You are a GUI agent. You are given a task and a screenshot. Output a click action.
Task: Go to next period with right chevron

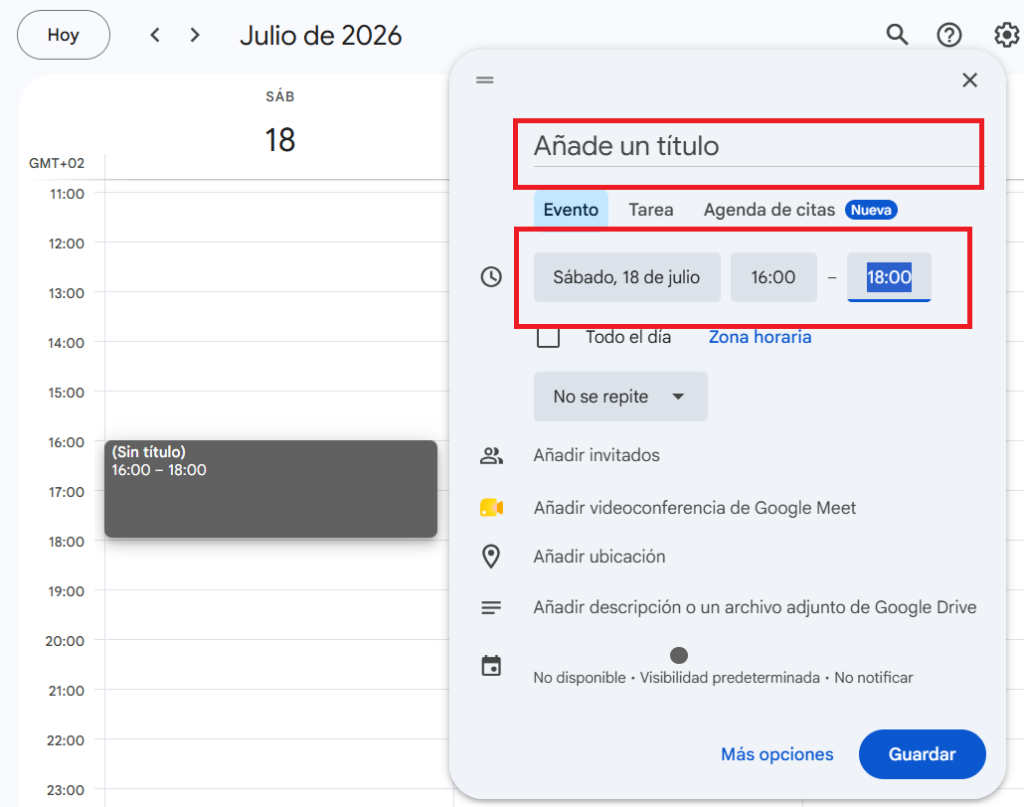[195, 35]
